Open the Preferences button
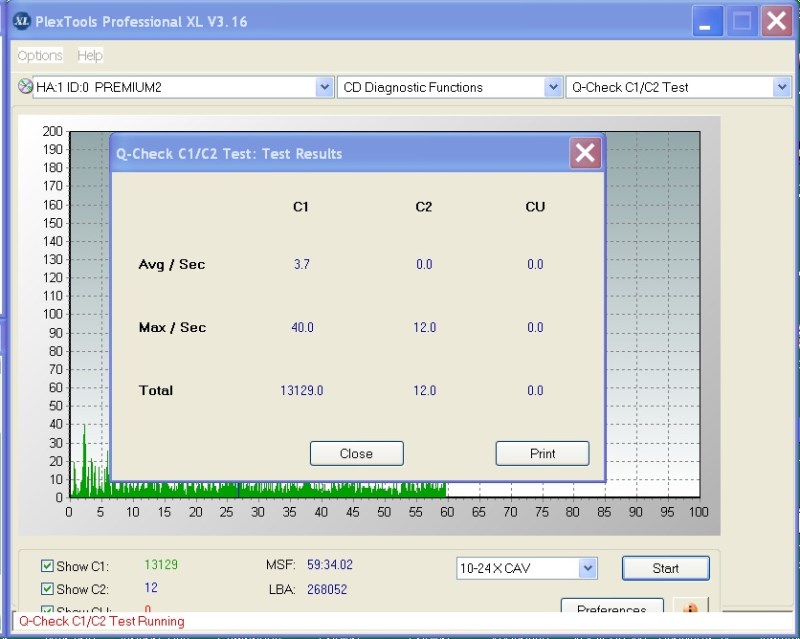Screen dimensions: 800x639 [x=612, y=606]
